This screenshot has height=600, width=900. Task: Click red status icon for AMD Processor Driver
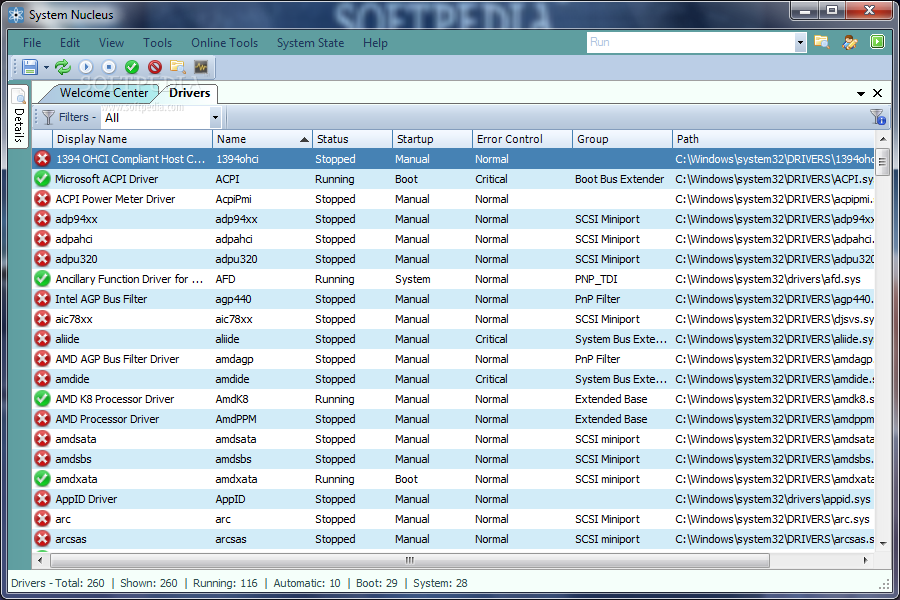point(42,419)
